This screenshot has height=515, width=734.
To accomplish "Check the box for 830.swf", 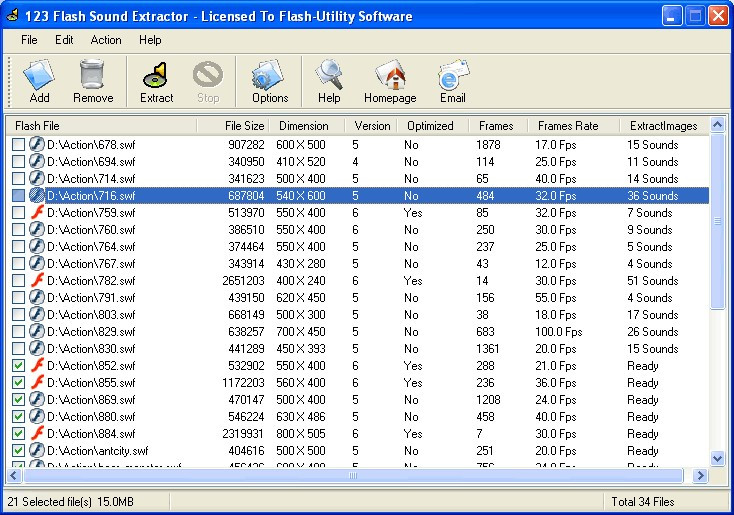I will coord(18,349).
